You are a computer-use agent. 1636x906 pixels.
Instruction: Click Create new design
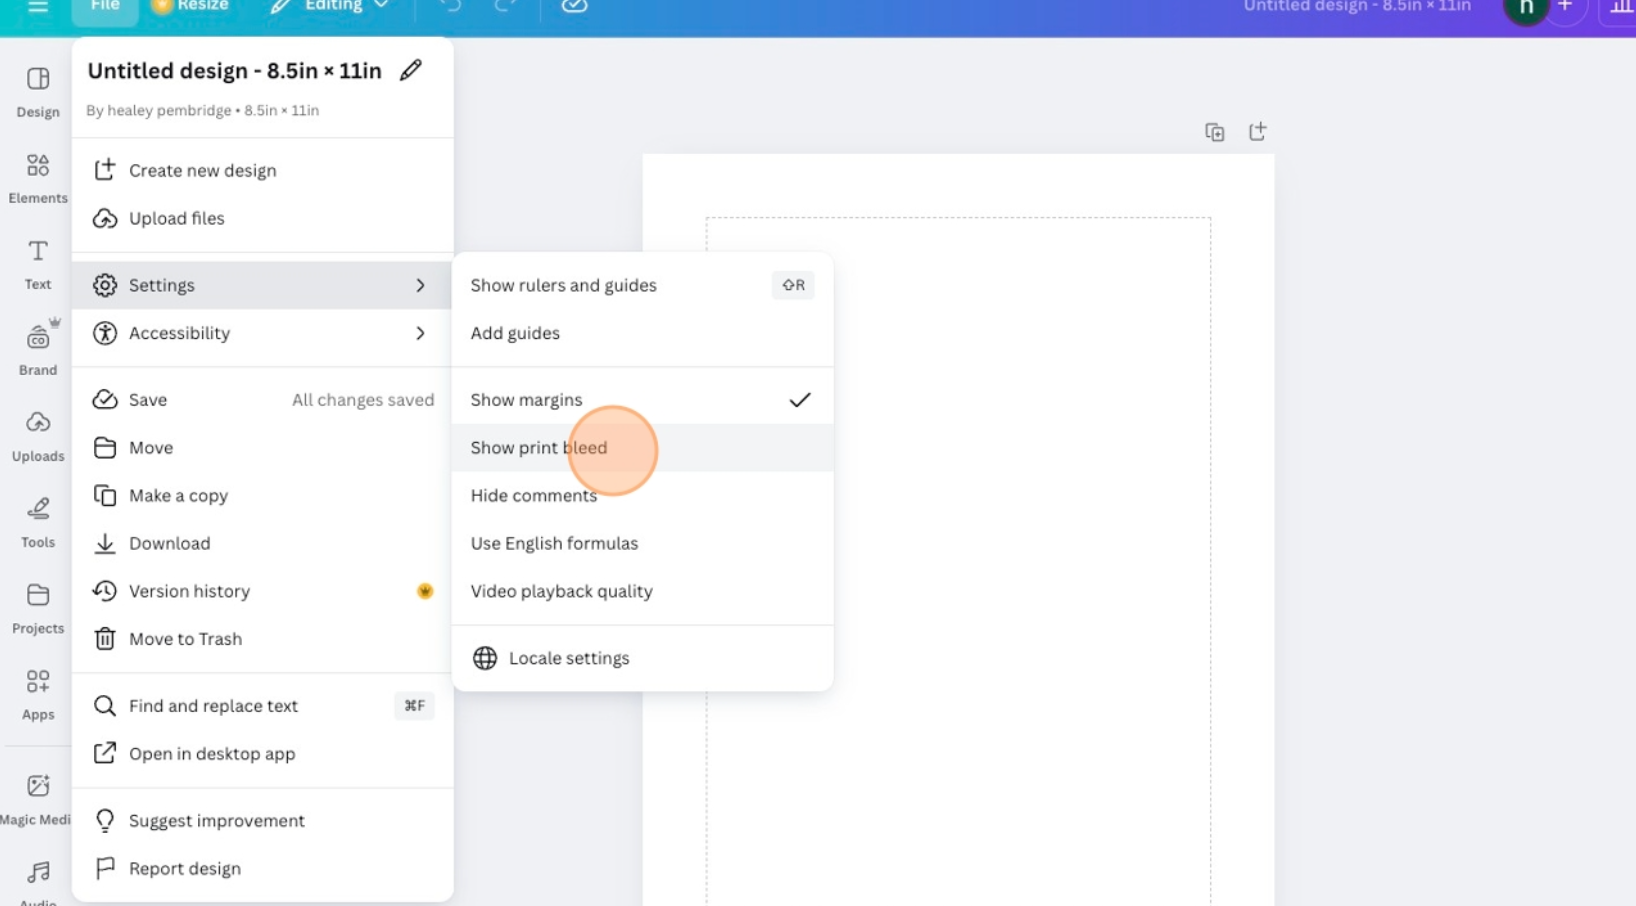click(x=202, y=170)
